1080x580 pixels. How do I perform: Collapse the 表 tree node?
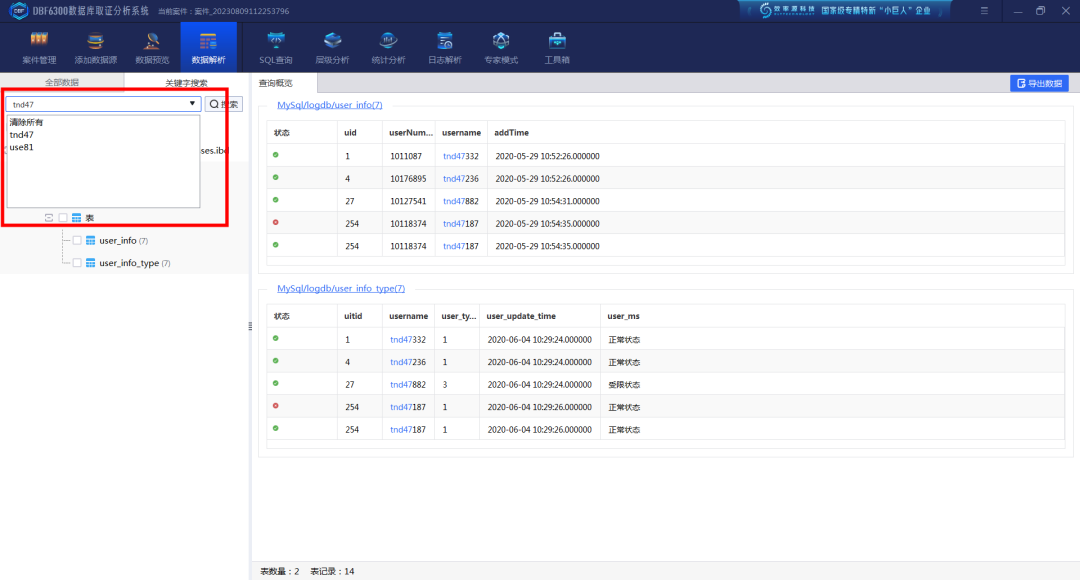(49, 218)
